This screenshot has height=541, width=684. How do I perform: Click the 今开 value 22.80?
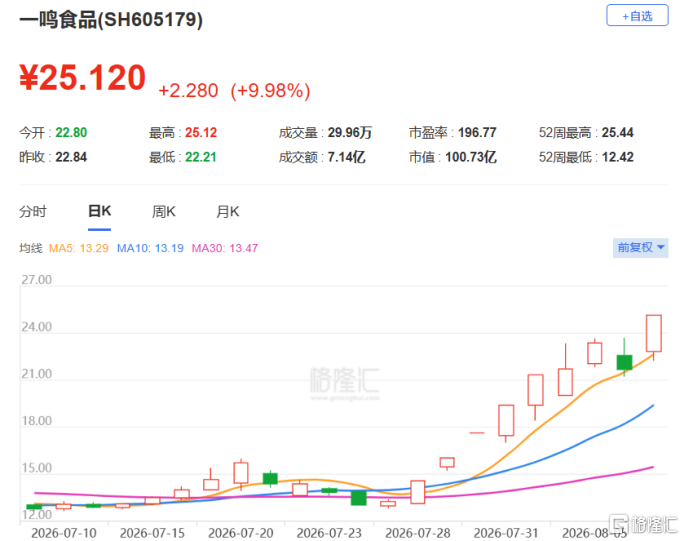pos(71,132)
